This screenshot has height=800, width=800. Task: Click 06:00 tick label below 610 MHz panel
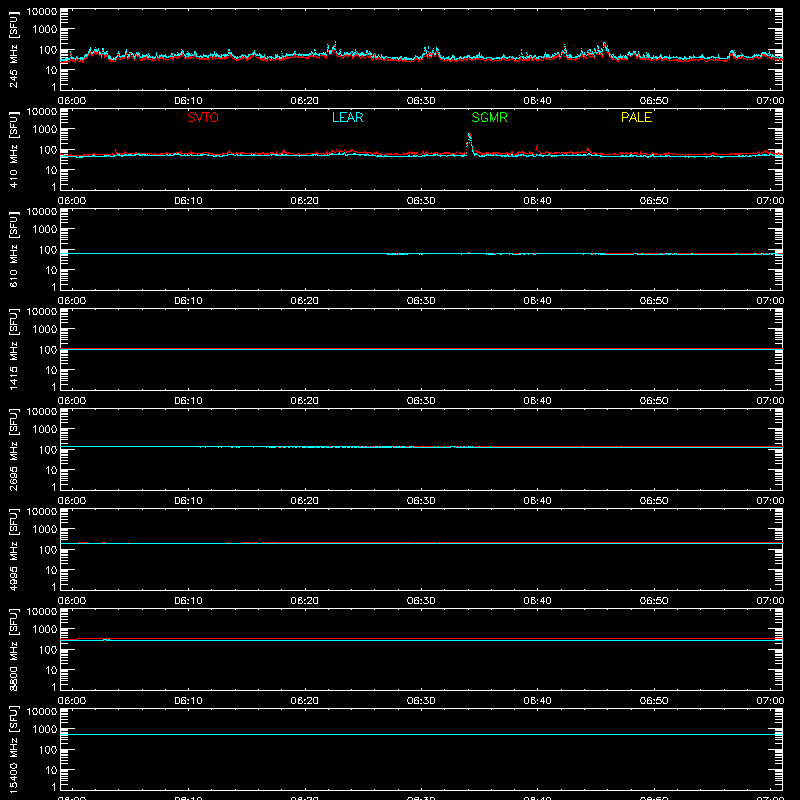[72, 301]
